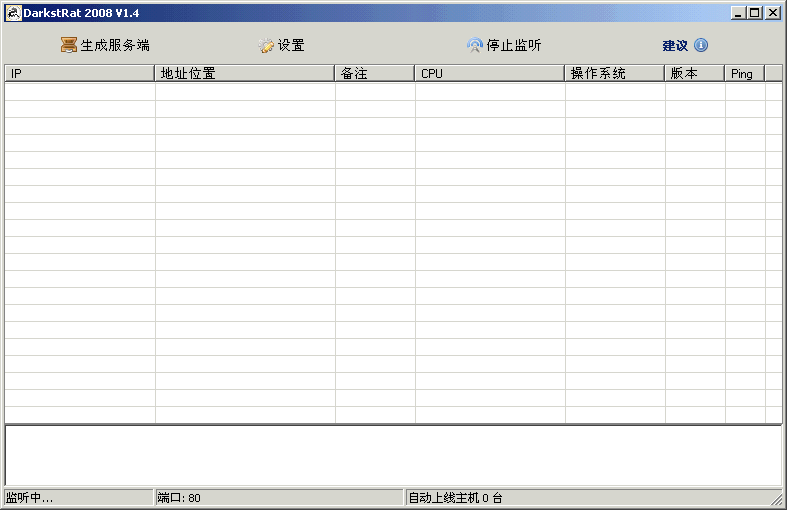Click the 端口: 80 status panel
787x510 pixels.
tap(278, 497)
